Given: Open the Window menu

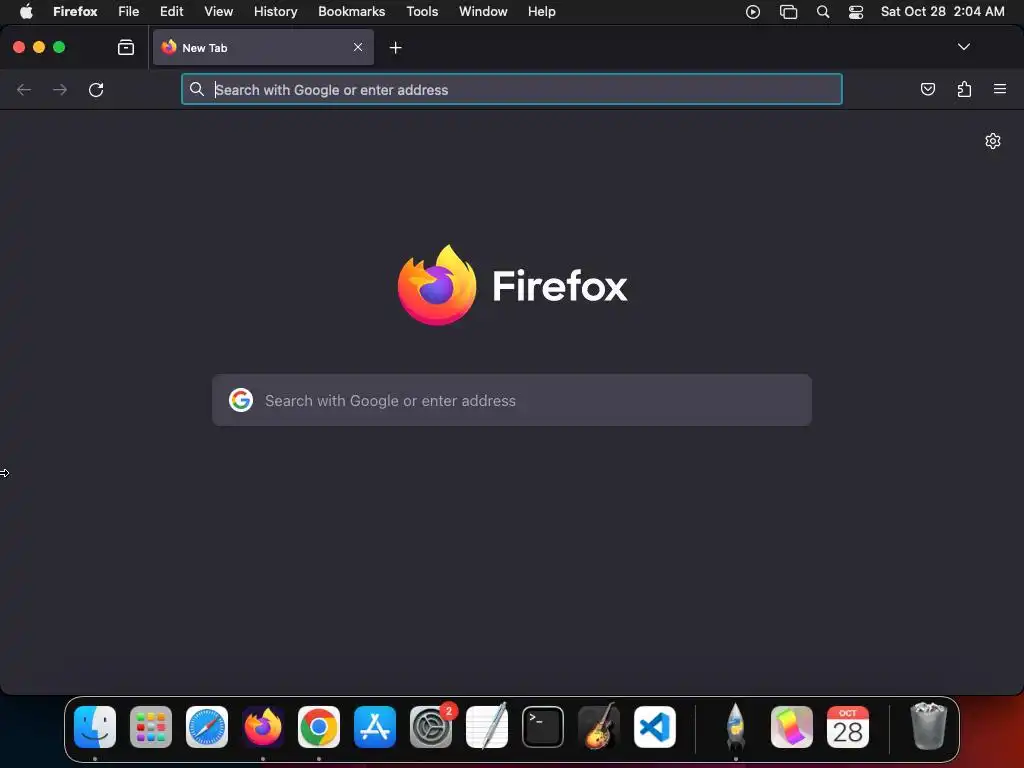Looking at the screenshot, I should coord(483,11).
